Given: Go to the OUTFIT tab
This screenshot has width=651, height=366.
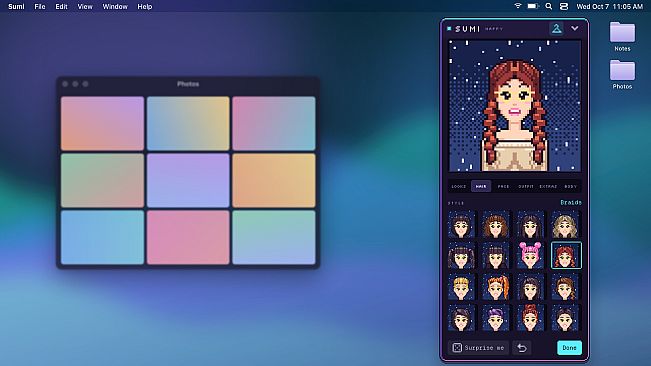Looking at the screenshot, I should point(526,186).
